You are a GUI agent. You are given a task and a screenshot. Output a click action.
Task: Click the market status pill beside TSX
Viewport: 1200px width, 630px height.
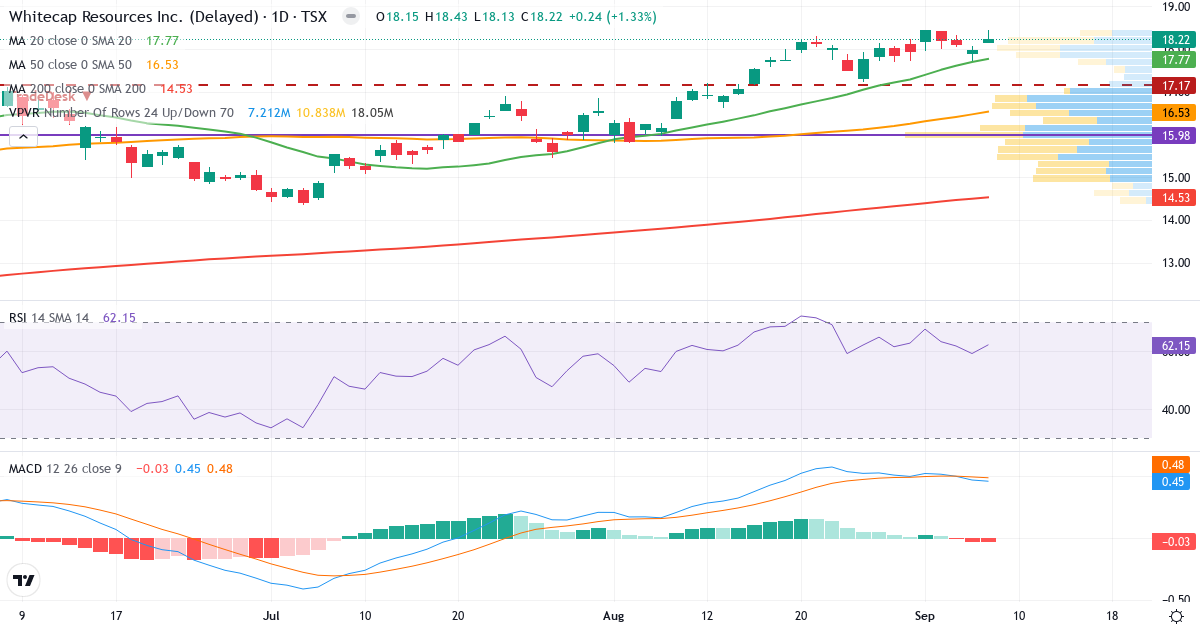(x=349, y=17)
